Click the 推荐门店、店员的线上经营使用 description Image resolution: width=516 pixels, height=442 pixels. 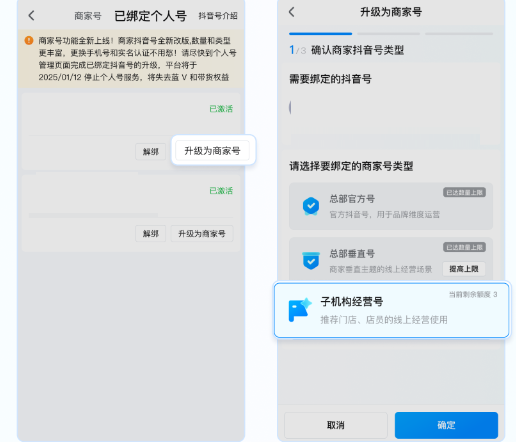tap(384, 320)
